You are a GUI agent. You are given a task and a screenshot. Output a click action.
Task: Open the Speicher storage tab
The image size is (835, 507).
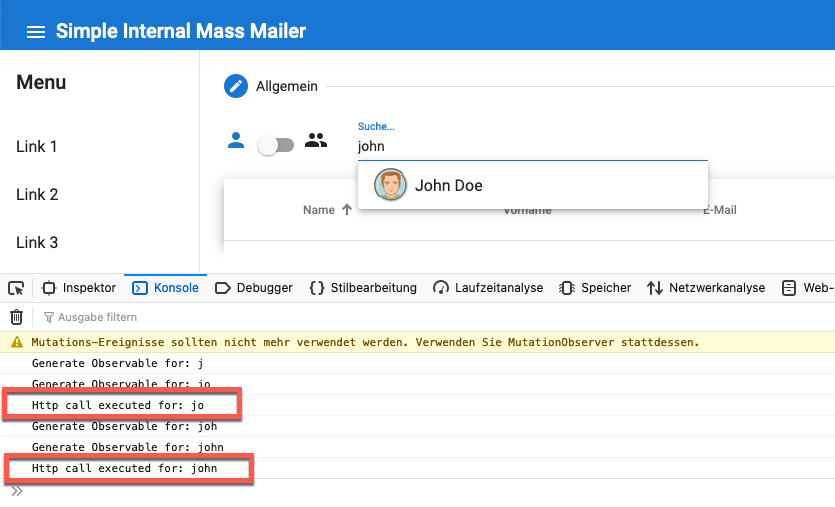click(595, 288)
